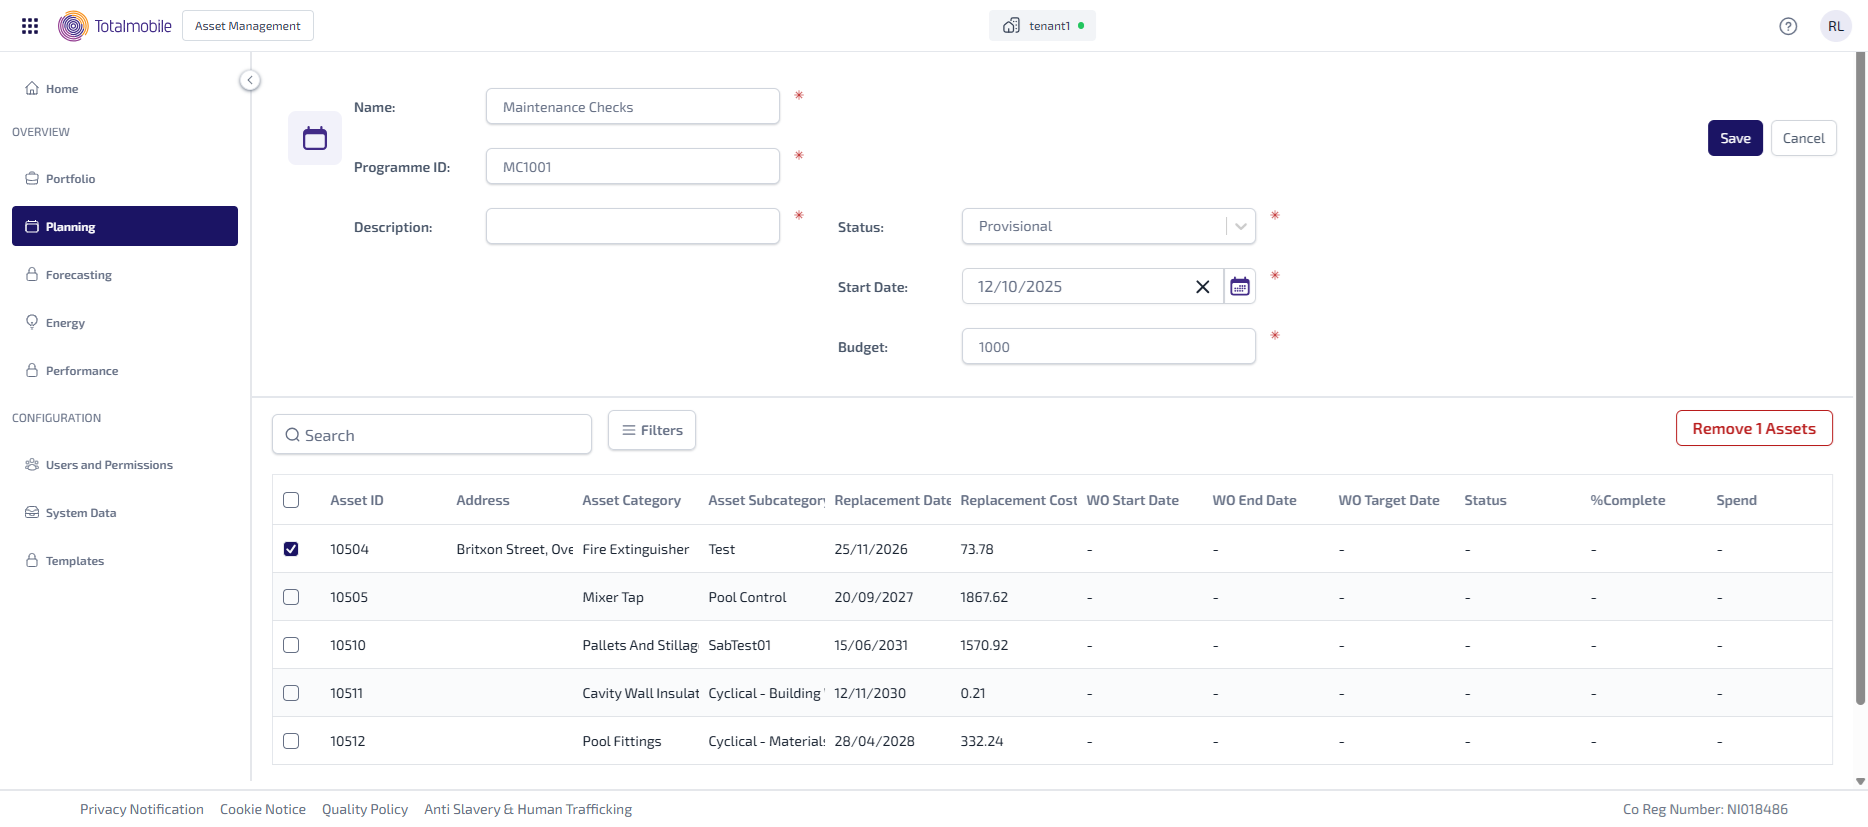
Task: Go to Forecasting in the sidebar
Action: [x=79, y=275]
